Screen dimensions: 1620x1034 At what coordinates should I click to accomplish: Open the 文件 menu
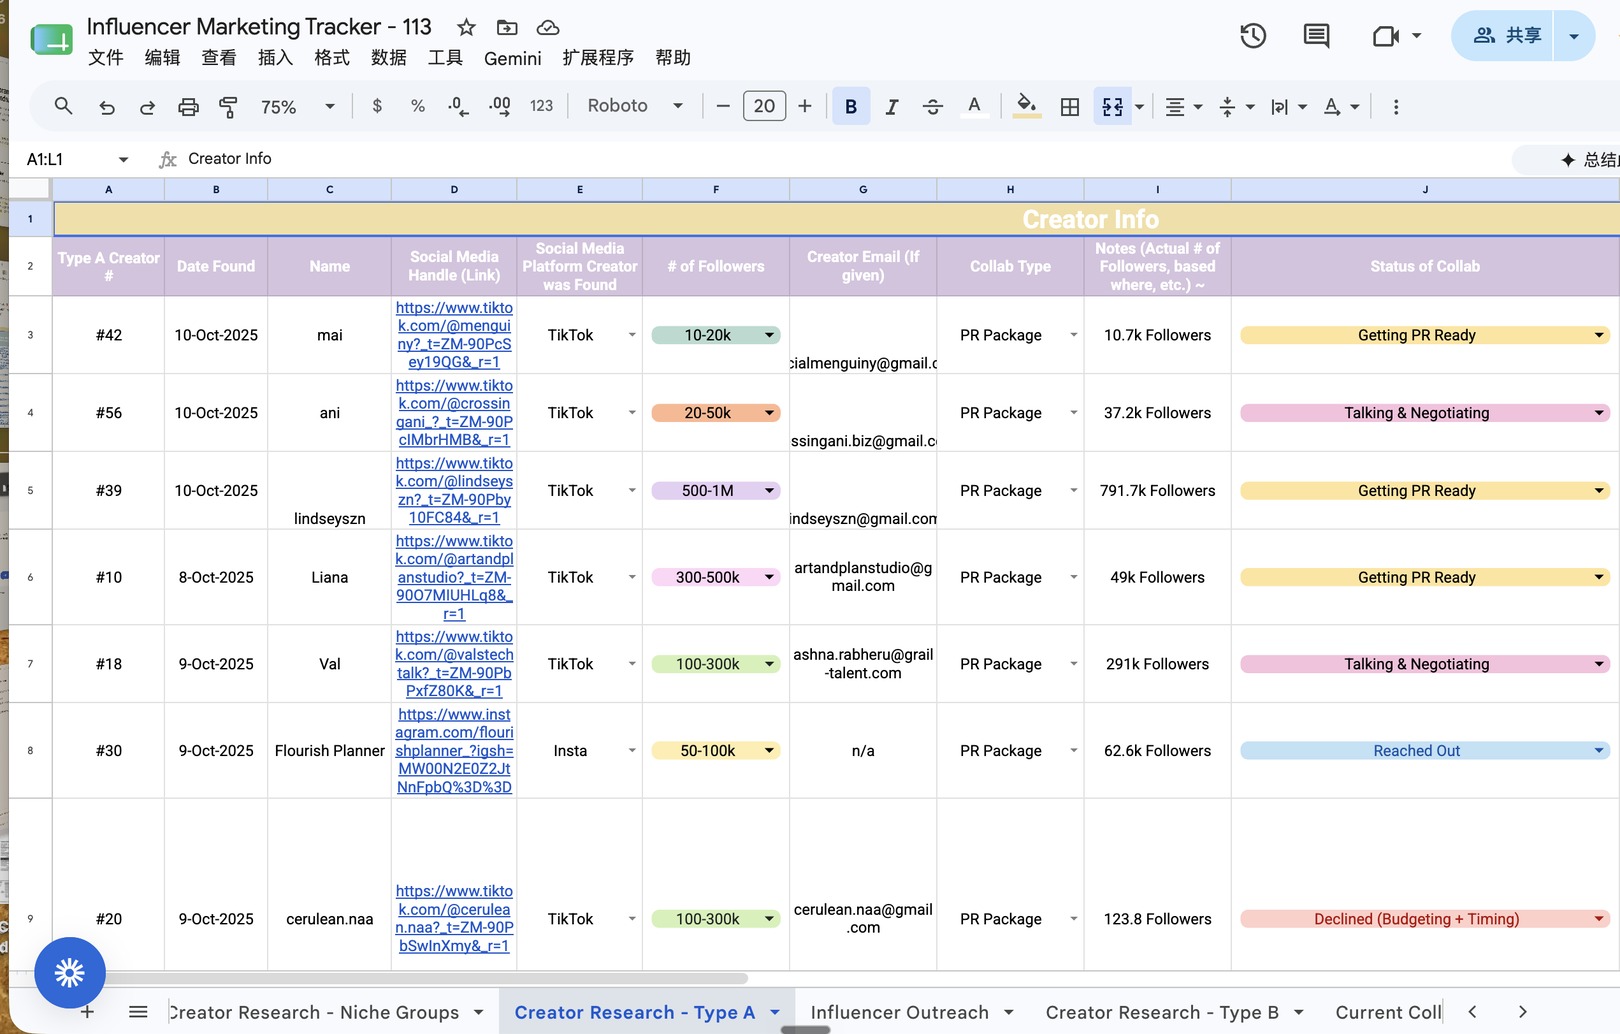[106, 58]
